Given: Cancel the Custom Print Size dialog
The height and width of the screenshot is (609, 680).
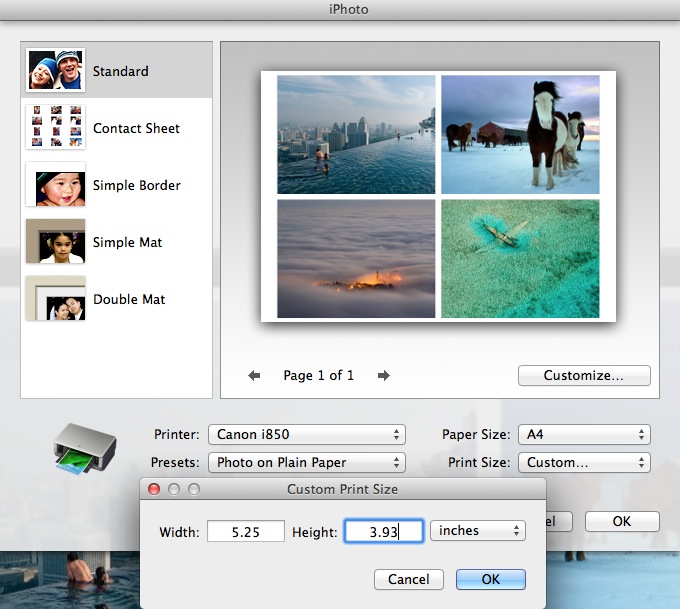Looking at the screenshot, I should (x=409, y=579).
